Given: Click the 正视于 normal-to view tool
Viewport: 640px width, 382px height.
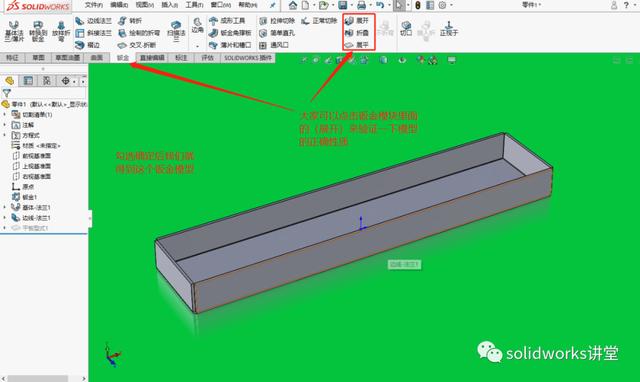Looking at the screenshot, I should tap(449, 29).
